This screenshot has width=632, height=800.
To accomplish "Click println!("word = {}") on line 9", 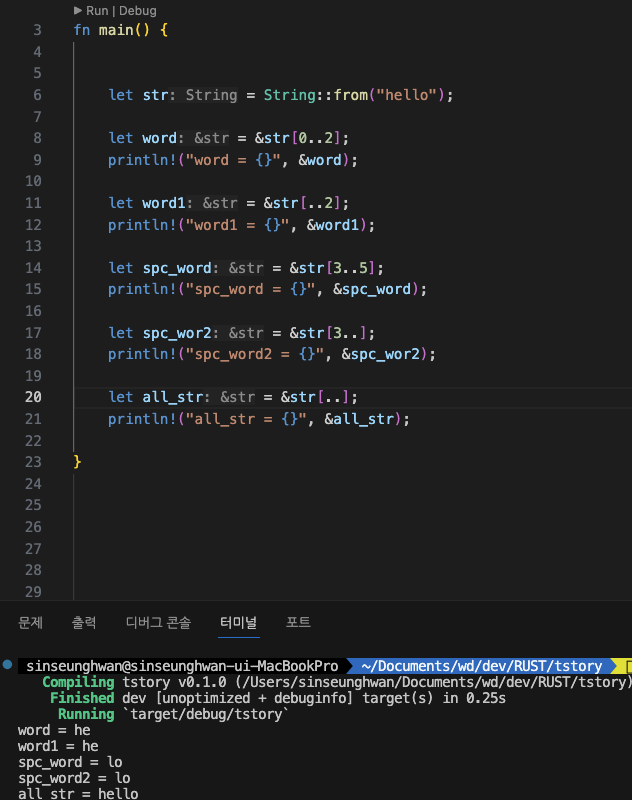I will click(x=233, y=160).
